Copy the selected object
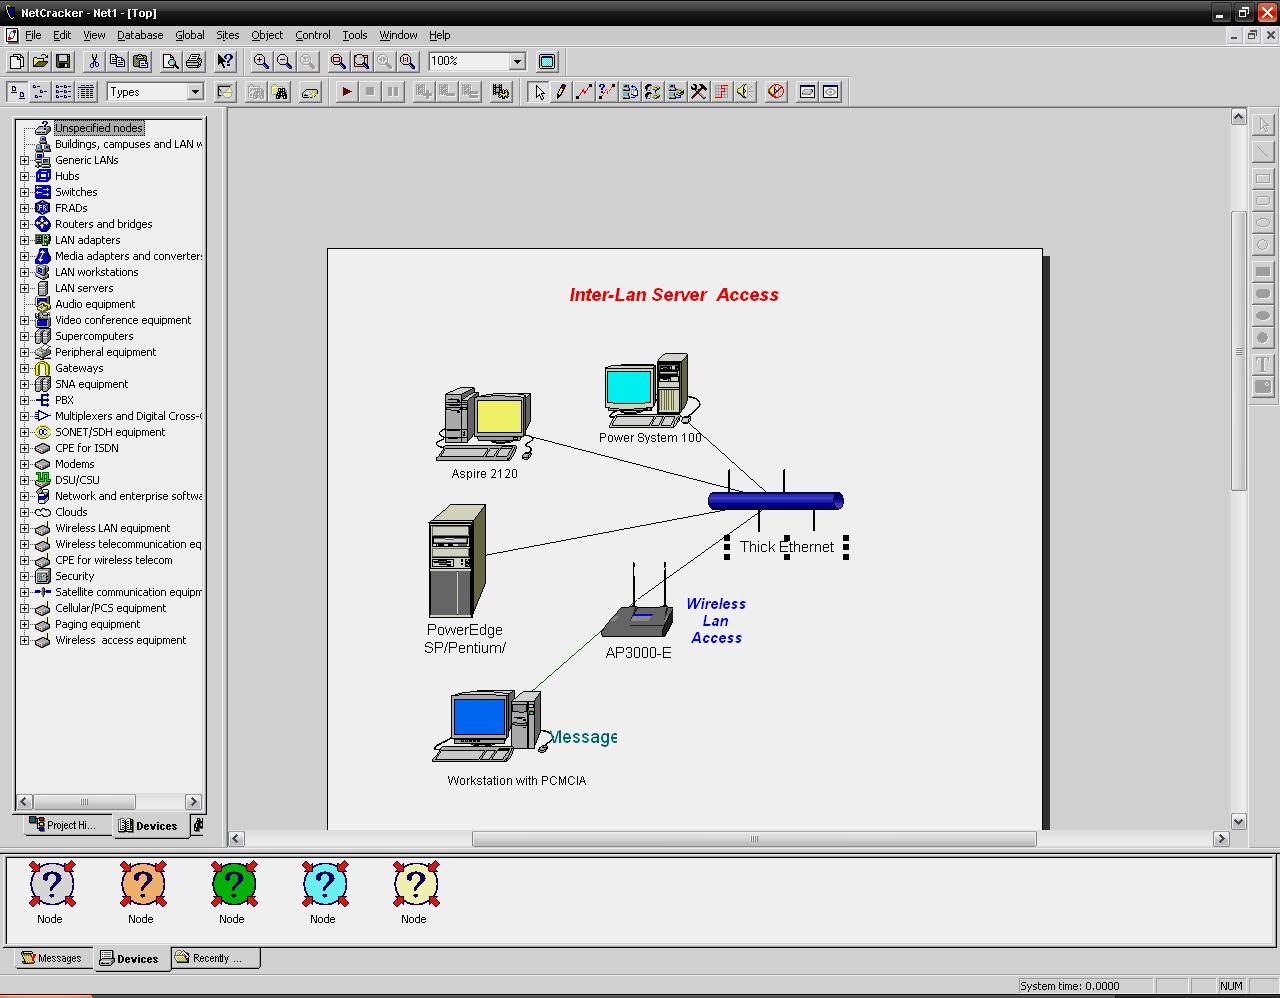 pos(117,62)
